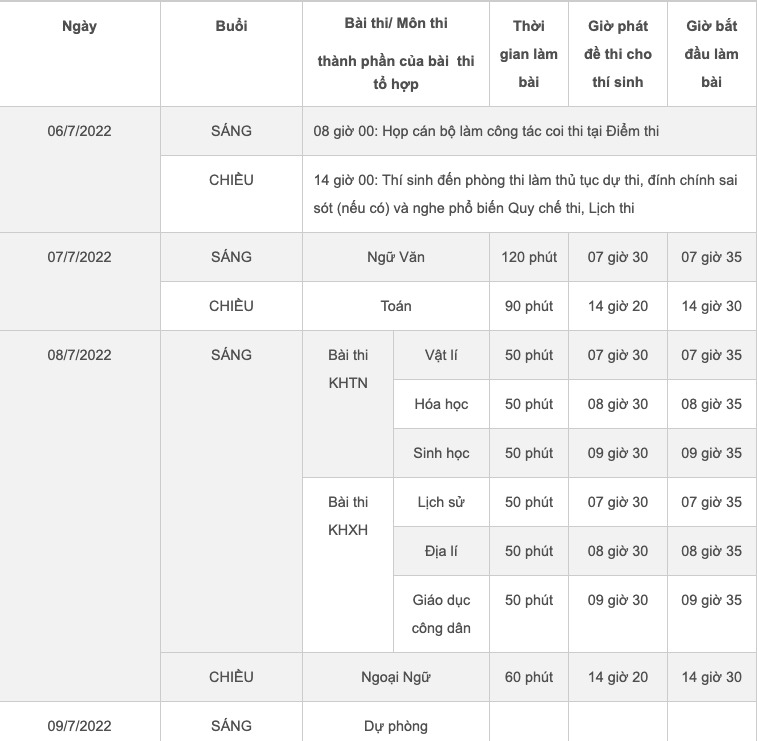Click the "Ngoại Ngữ" subject cell
Viewport: 757px width, 741px height.
(x=395, y=677)
